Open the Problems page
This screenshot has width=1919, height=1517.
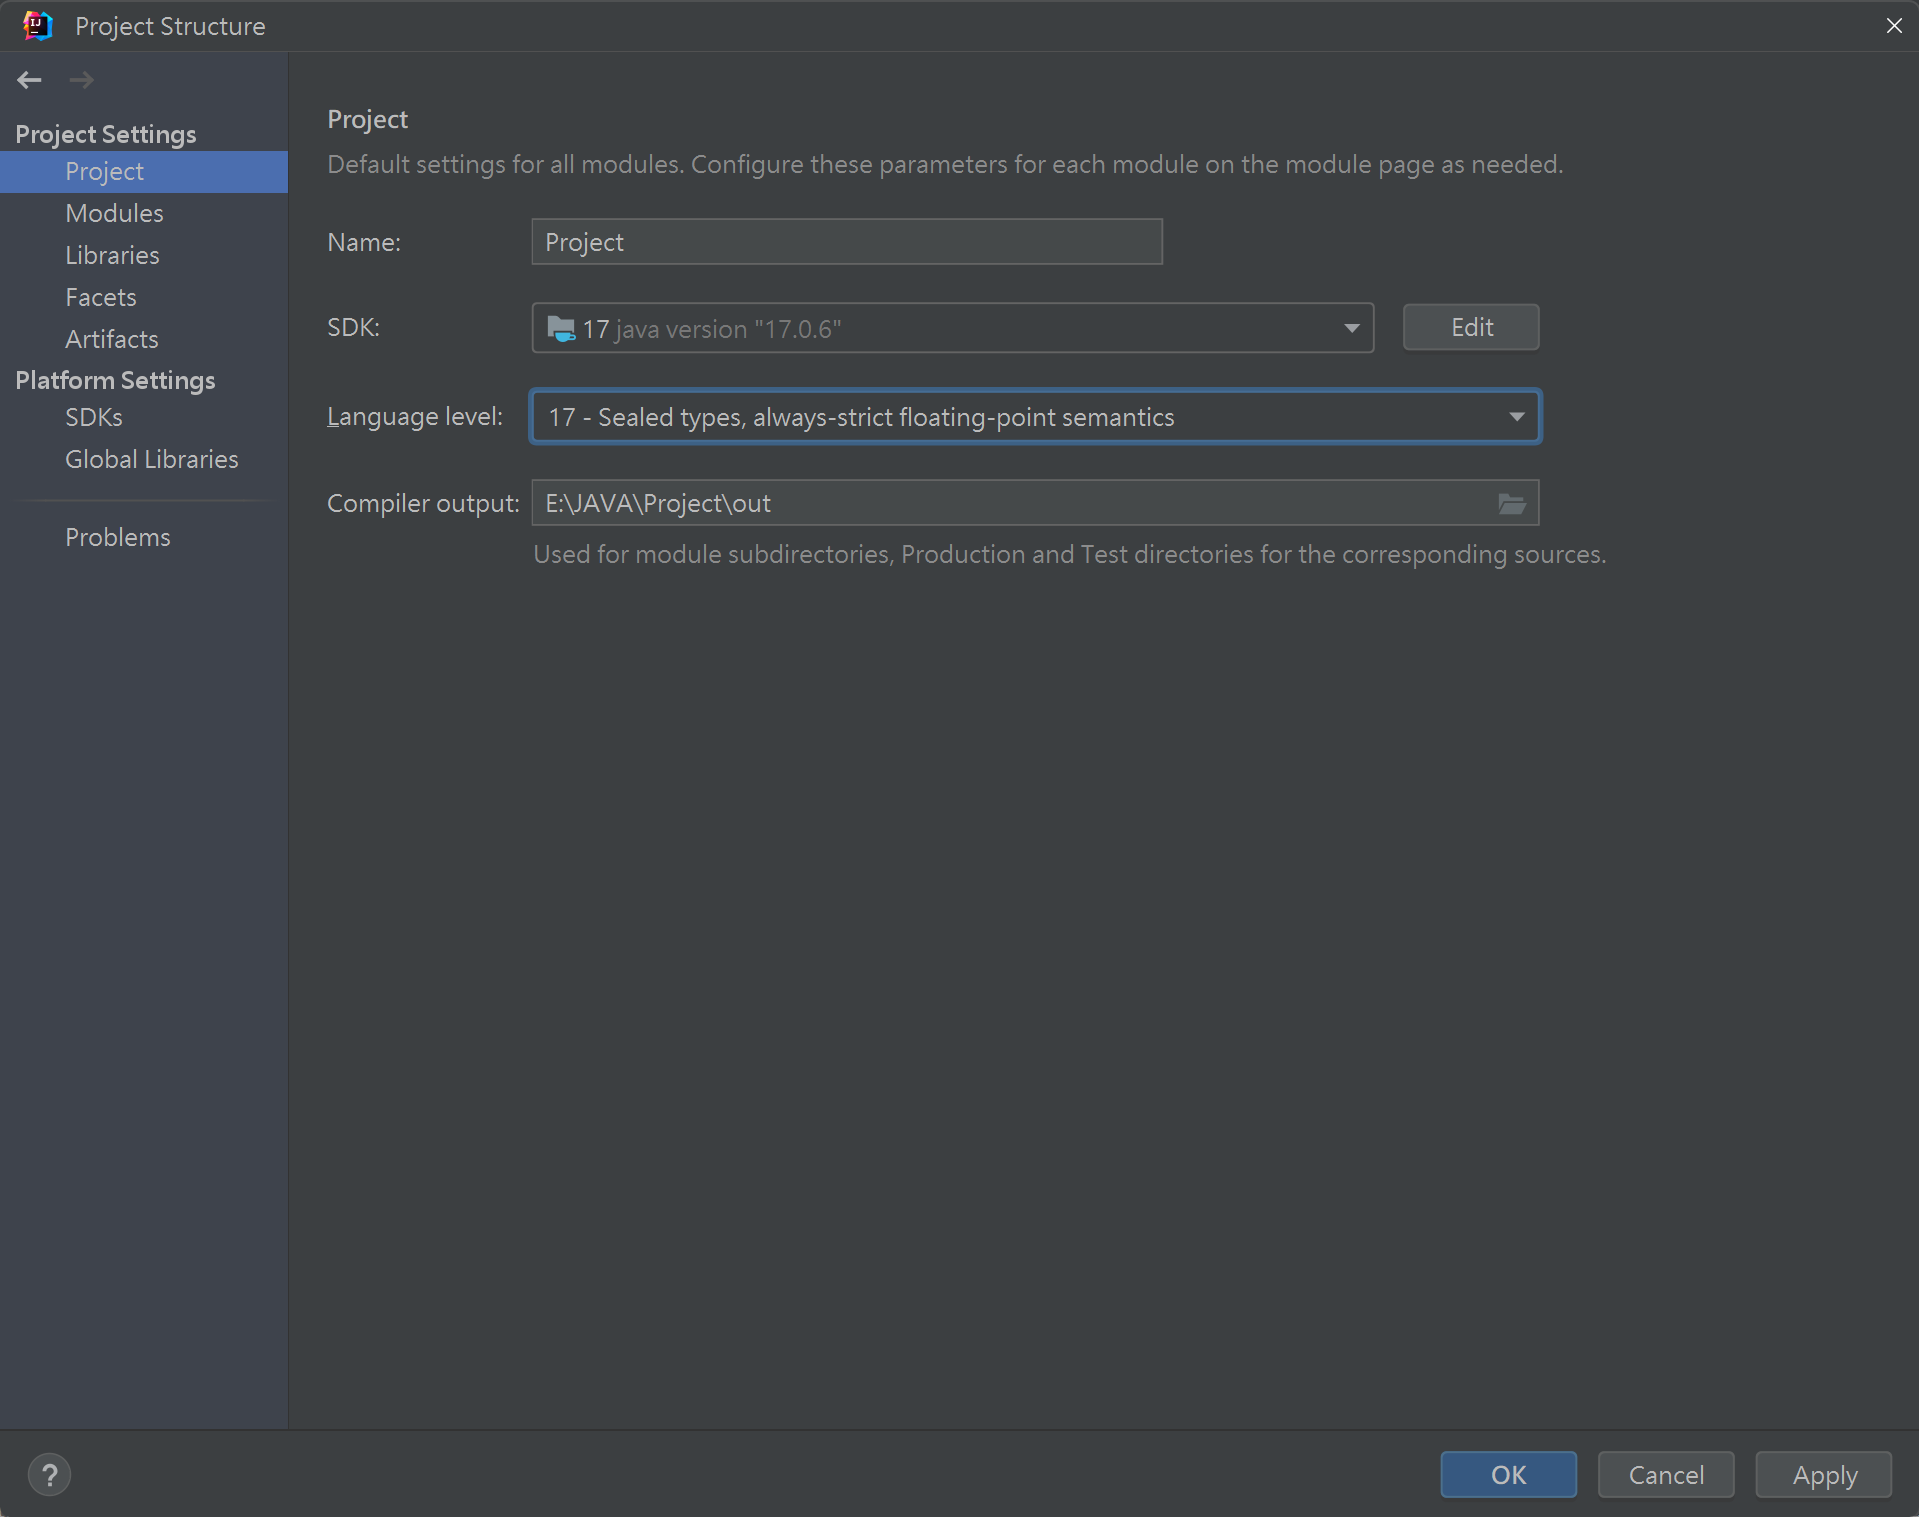tap(144, 537)
